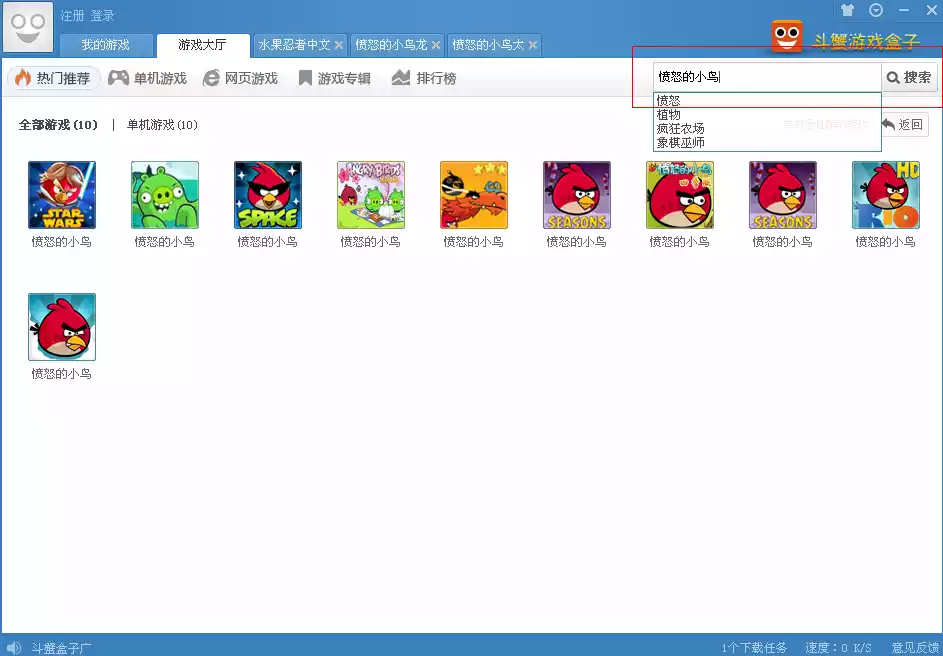Screen dimensions: 943x656
Task: Open the 排行榜 ranking section
Action: [x=424, y=78]
